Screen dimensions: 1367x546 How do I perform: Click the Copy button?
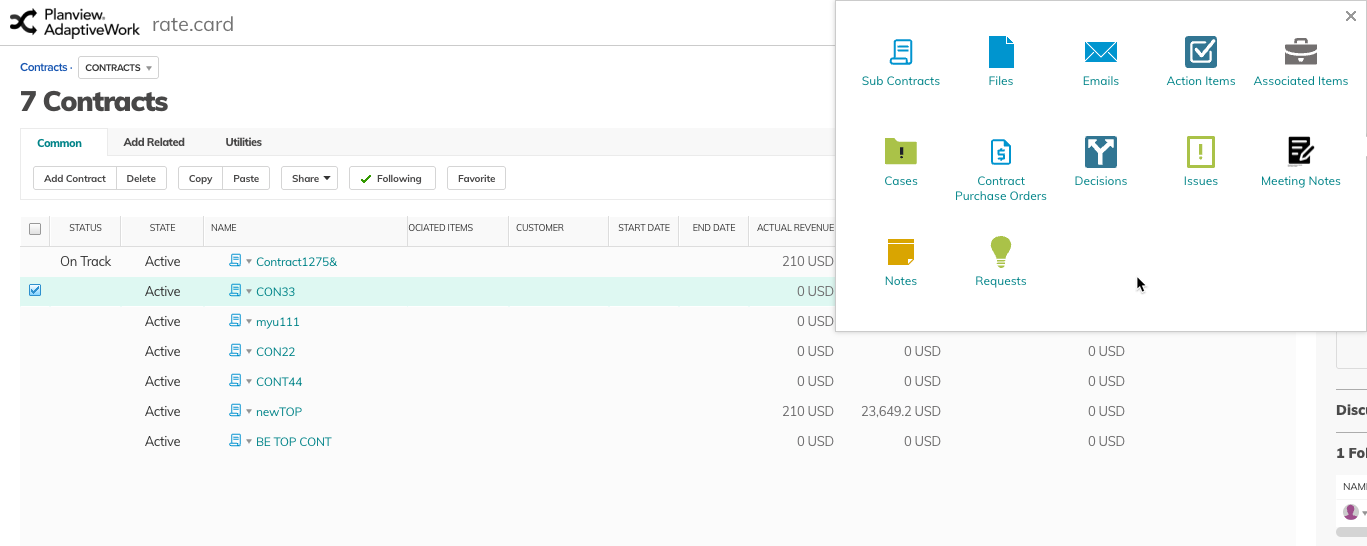tap(201, 178)
